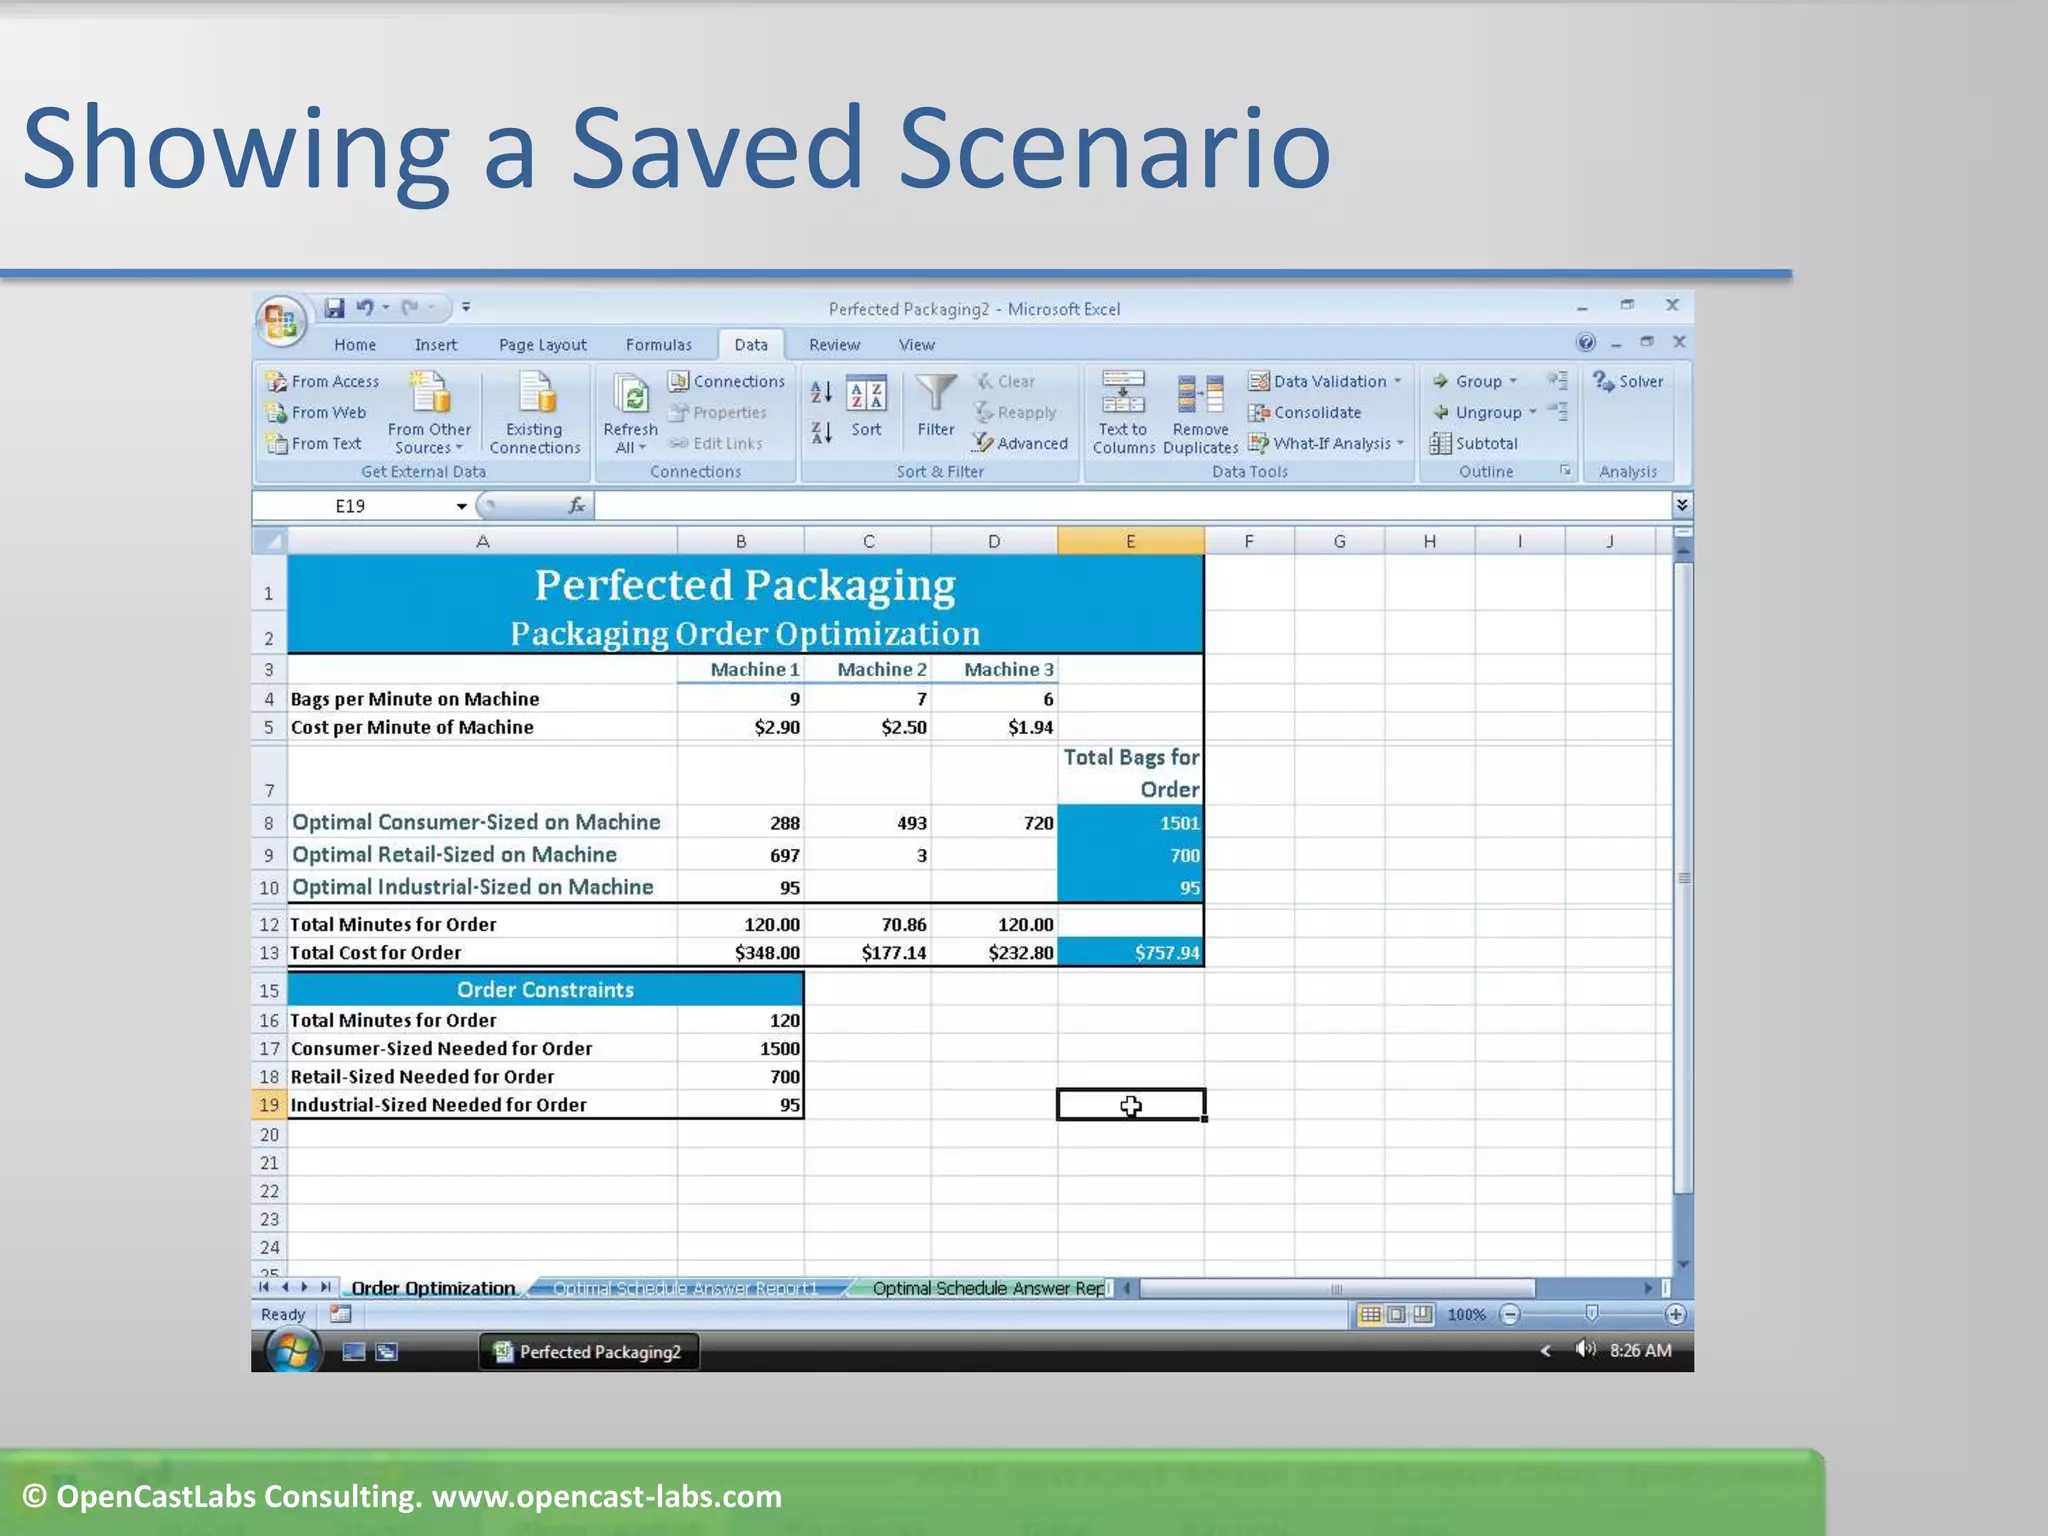Viewport: 2048px width, 1536px height.
Task: Click the insert function fx button
Action: click(576, 505)
